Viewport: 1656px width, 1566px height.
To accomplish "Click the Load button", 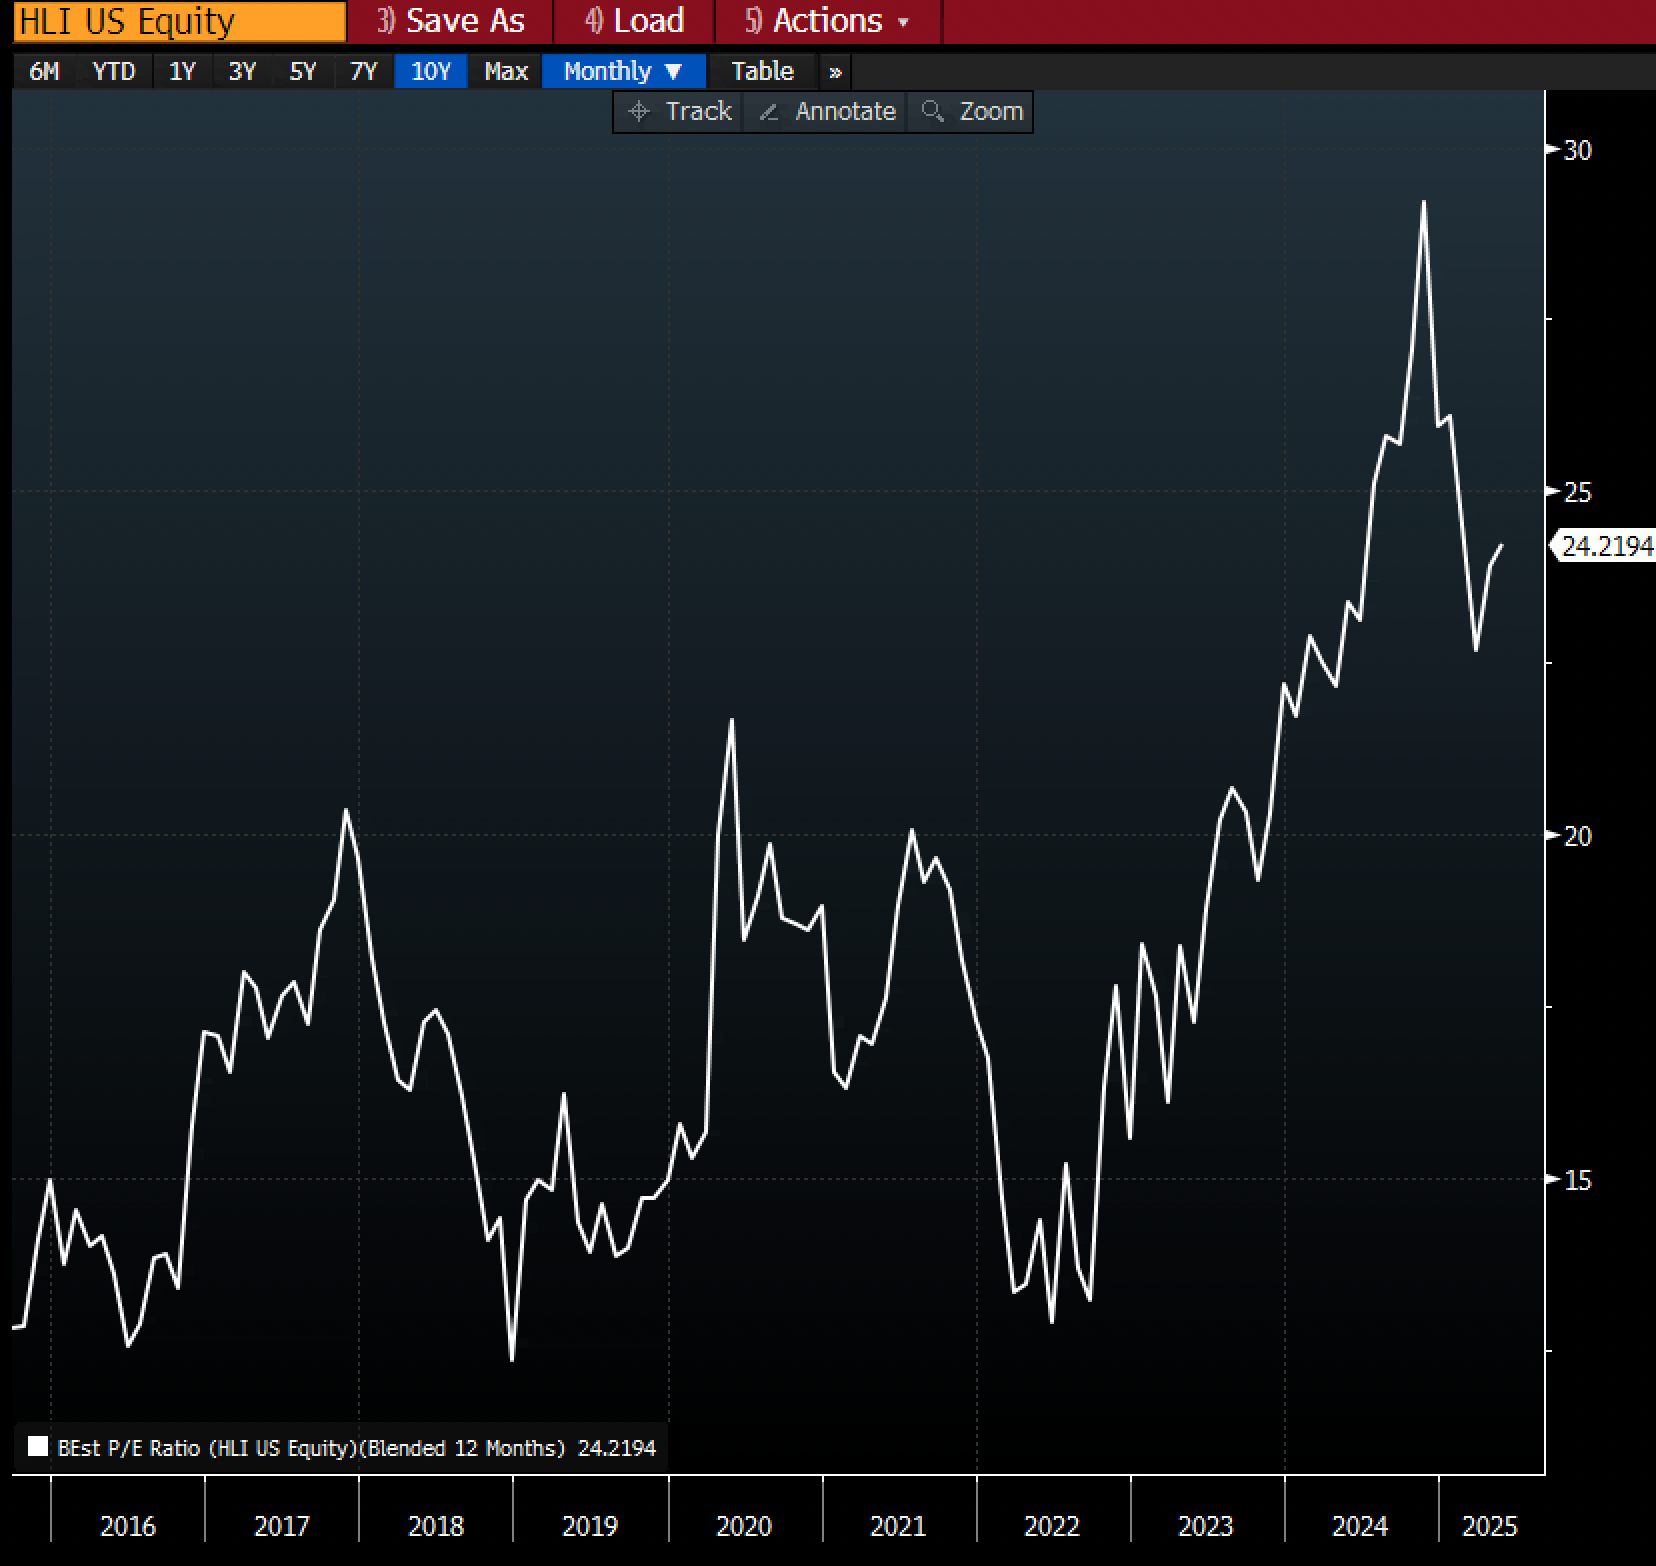I will tap(634, 21).
